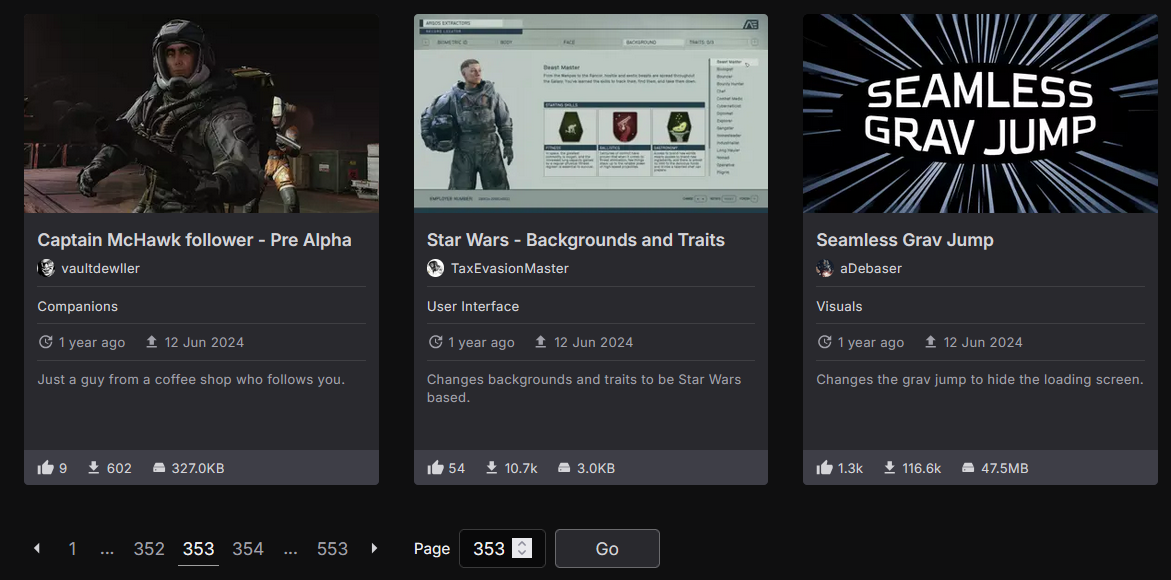
Task: Click the upload date icon on Captain McHawk card
Action: (152, 342)
